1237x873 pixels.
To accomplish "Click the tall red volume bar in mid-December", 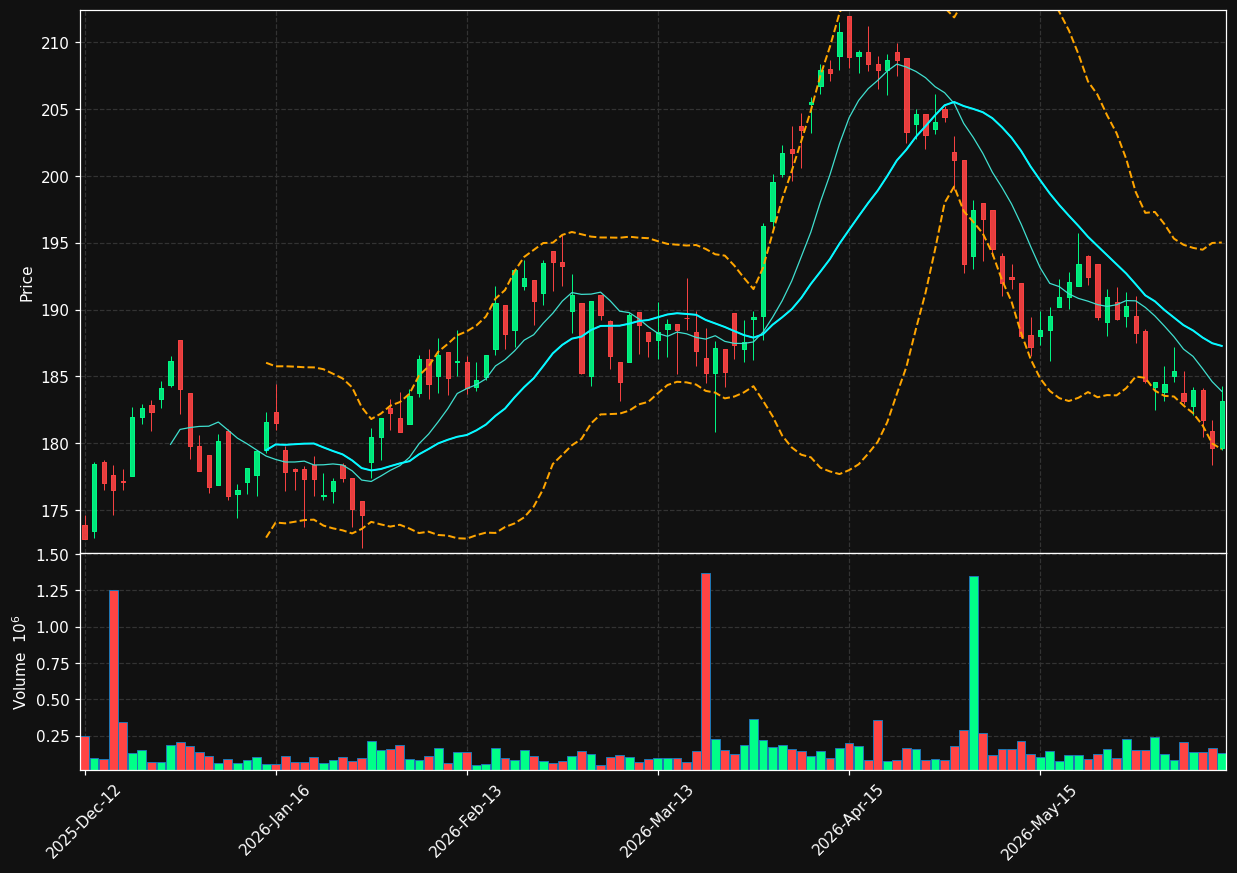I will coord(113,680).
